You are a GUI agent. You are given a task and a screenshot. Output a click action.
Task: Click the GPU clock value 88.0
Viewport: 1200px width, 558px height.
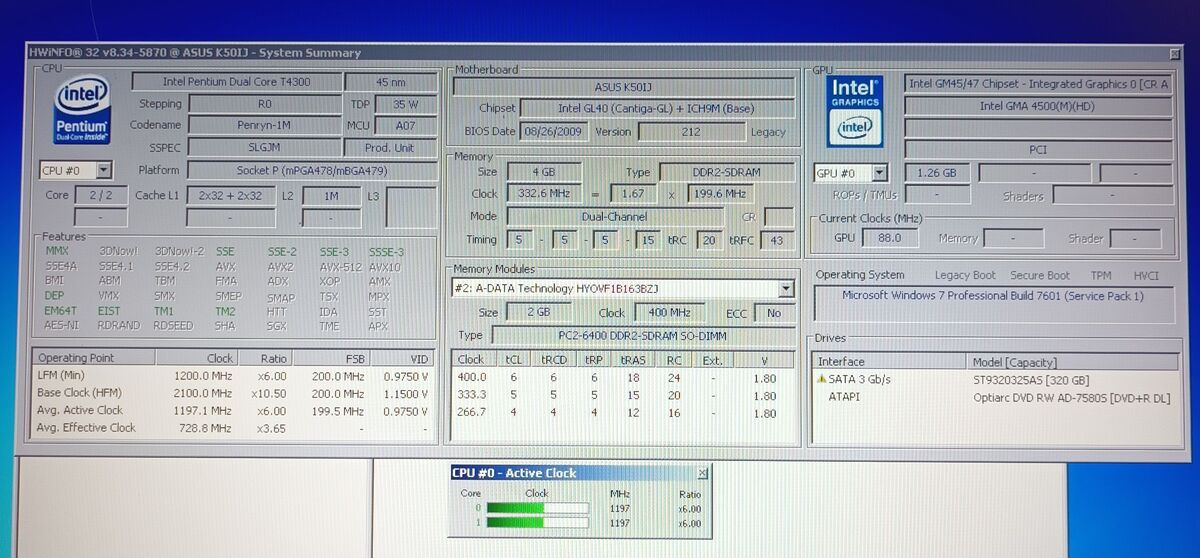click(x=890, y=238)
